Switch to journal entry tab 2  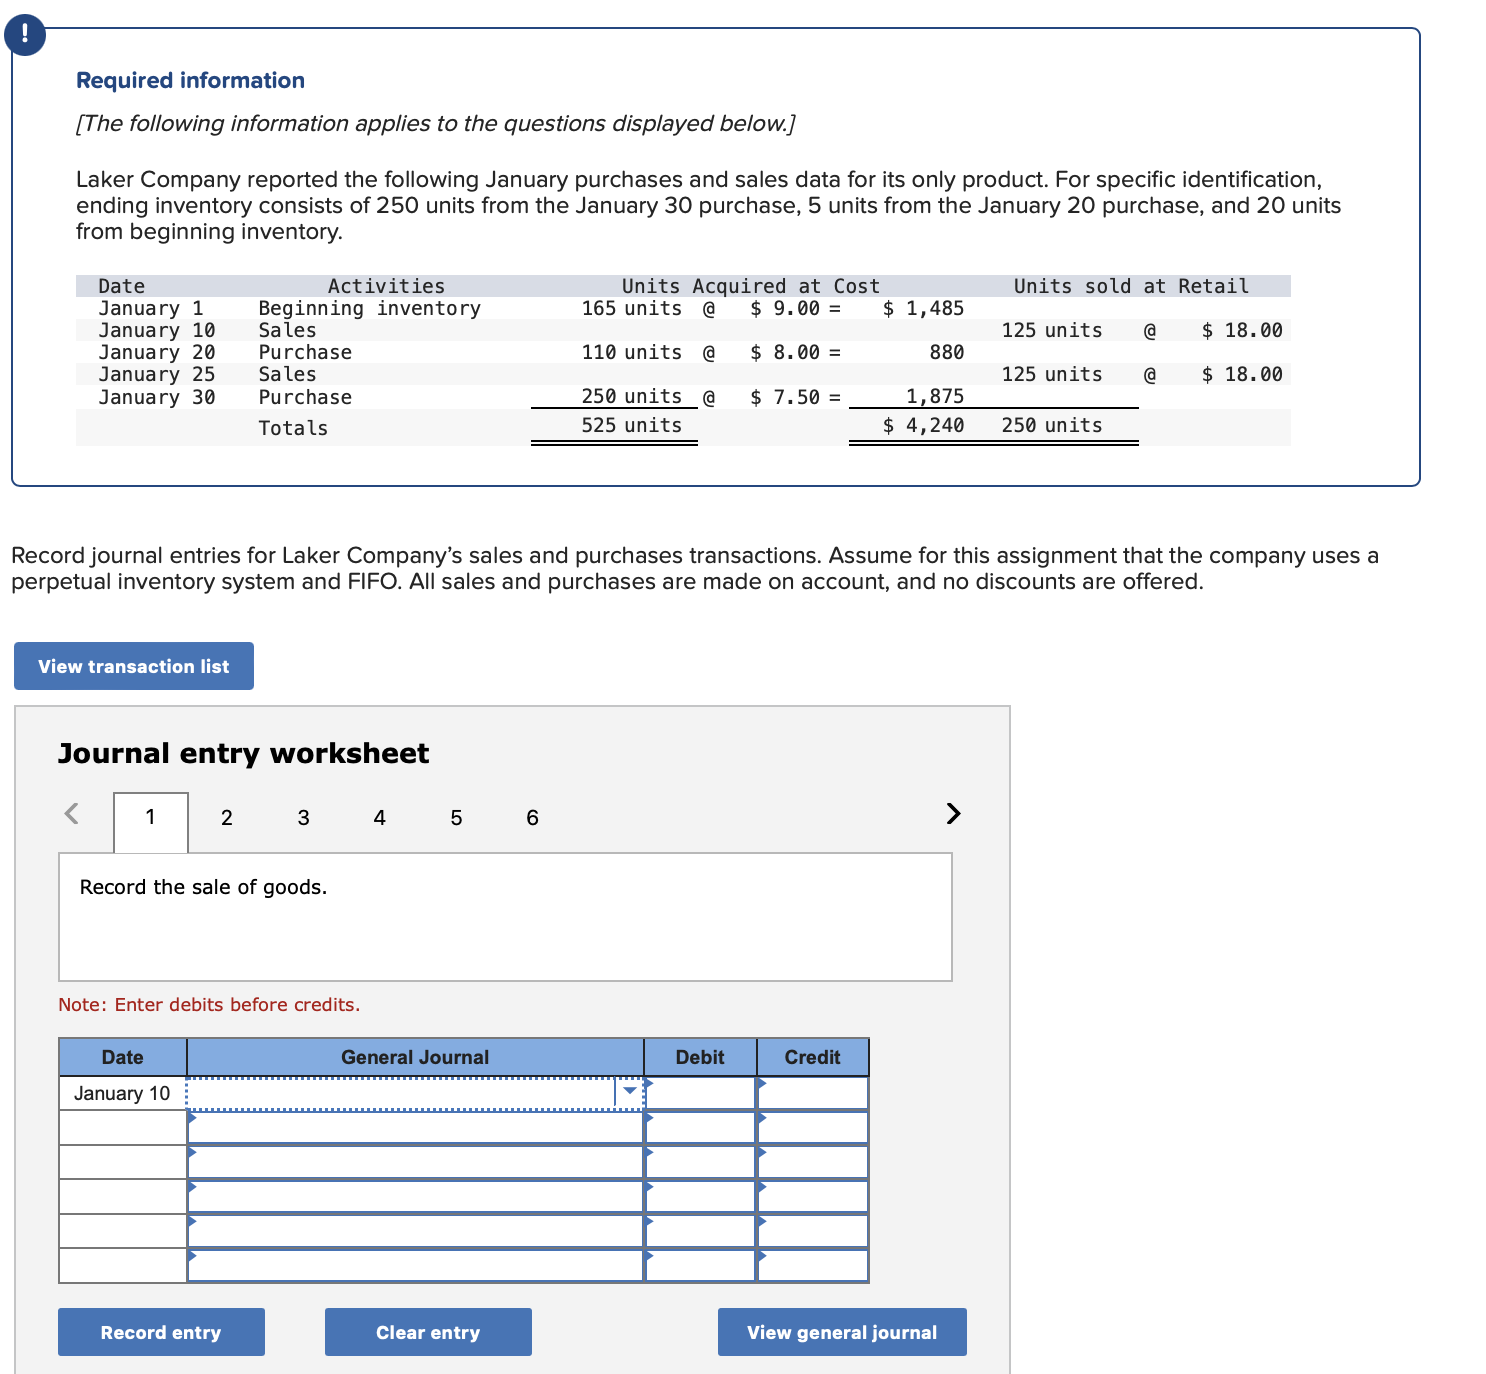coord(227,818)
